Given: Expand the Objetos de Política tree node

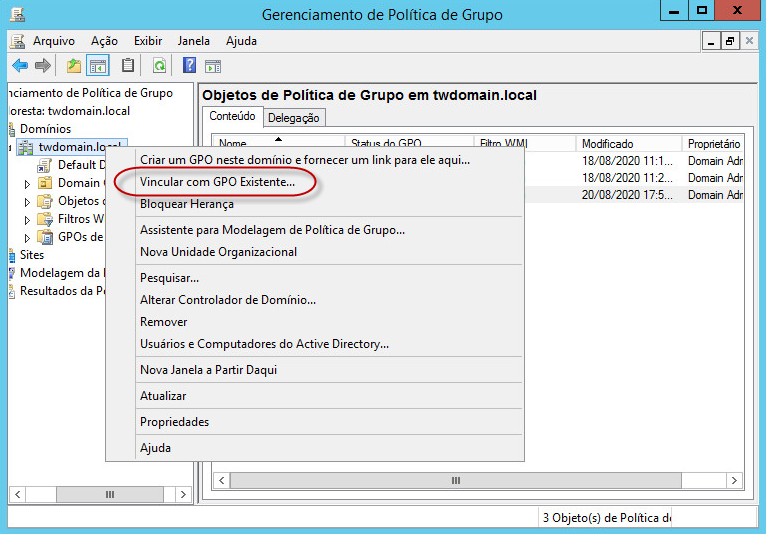Looking at the screenshot, I should [27, 202].
